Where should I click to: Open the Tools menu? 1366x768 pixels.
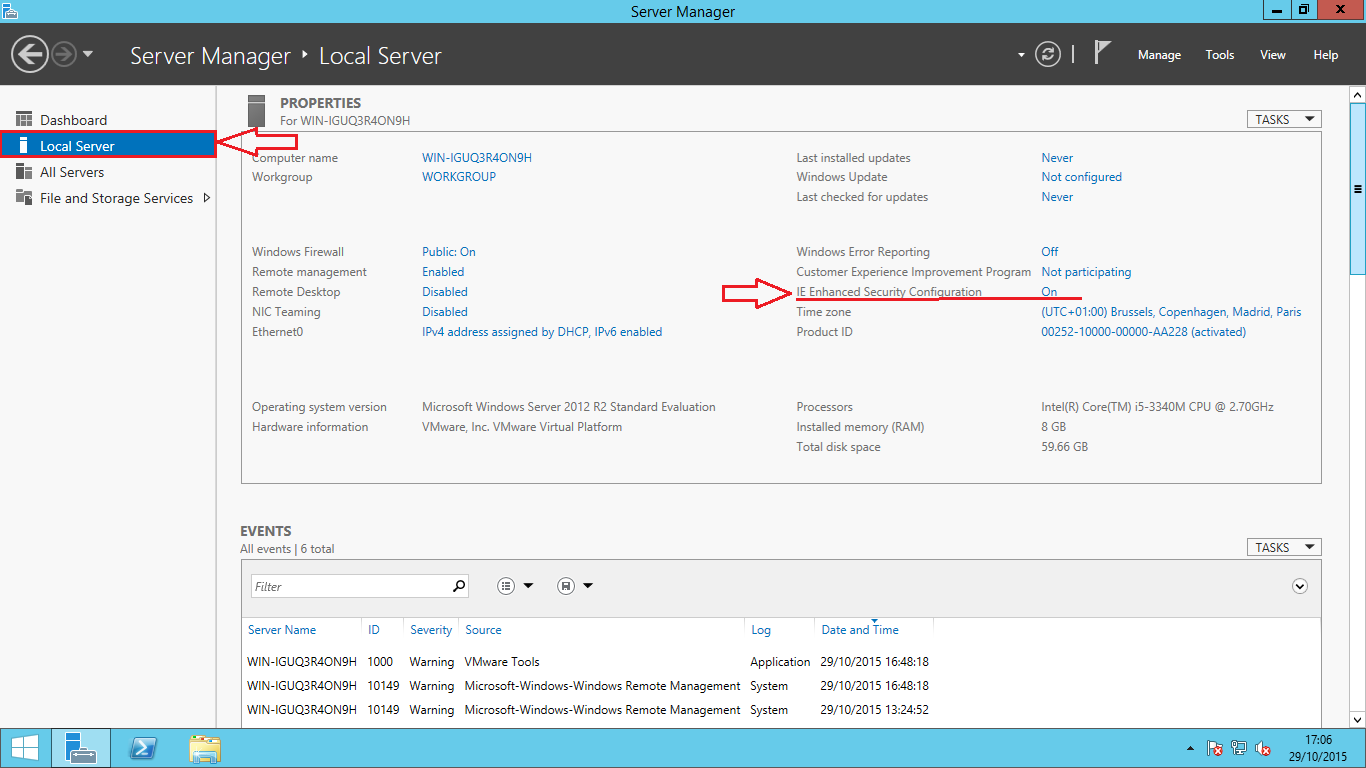click(x=1219, y=55)
